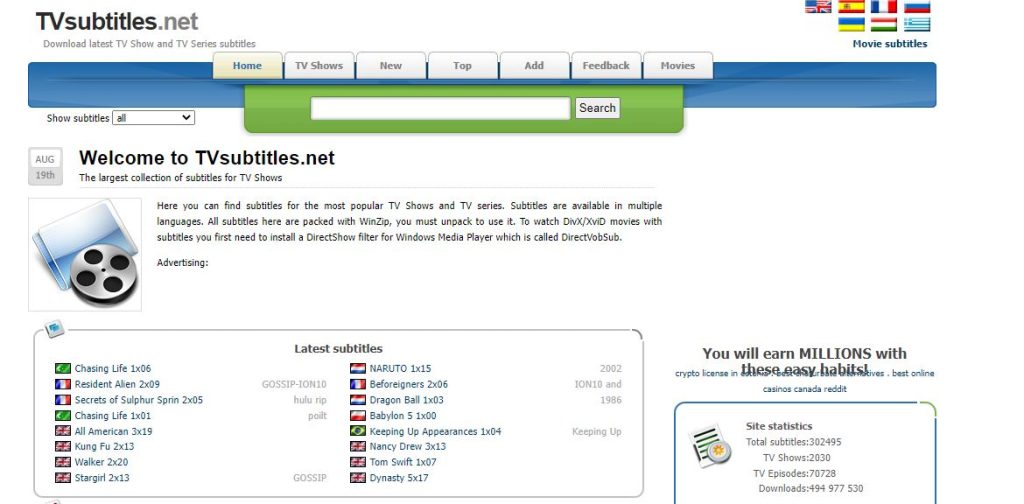Image resolution: width=1024 pixels, height=504 pixels.
Task: Open the Movie subtitles link
Action: click(x=889, y=44)
